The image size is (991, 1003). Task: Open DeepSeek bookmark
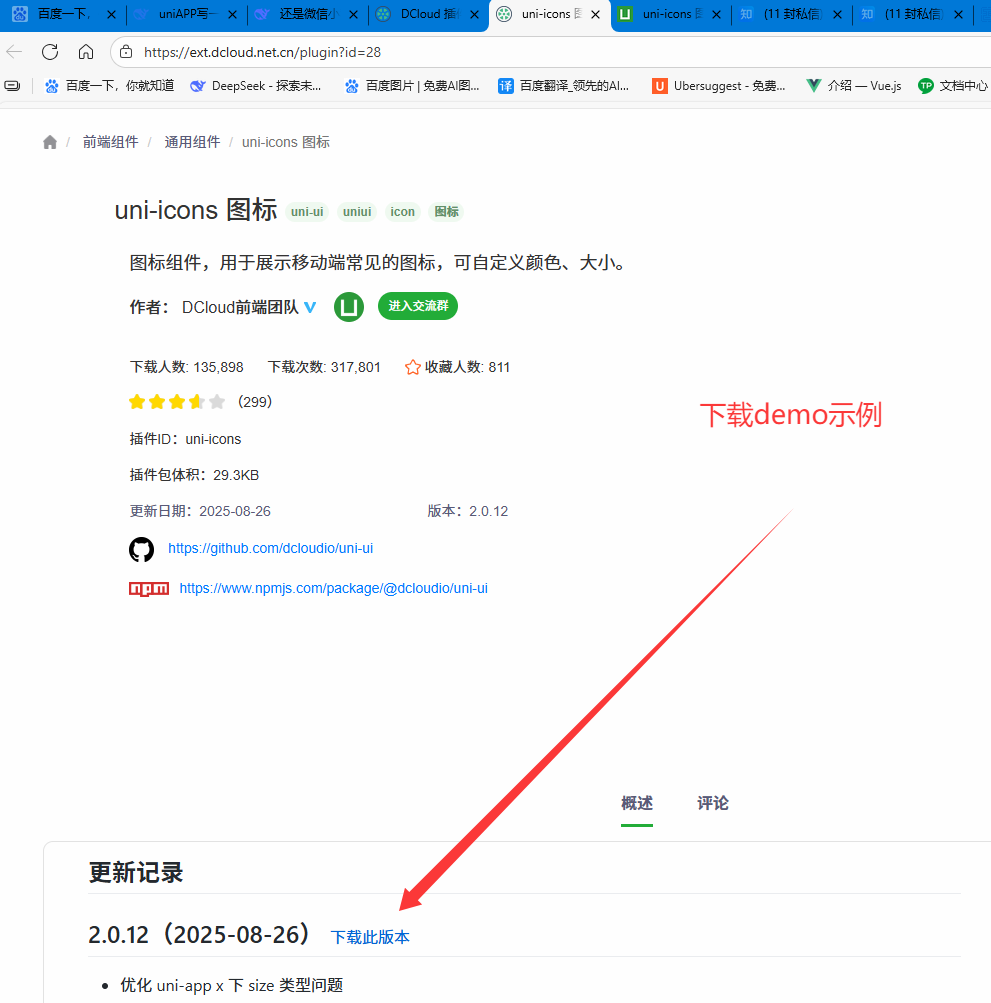pyautogui.click(x=255, y=86)
